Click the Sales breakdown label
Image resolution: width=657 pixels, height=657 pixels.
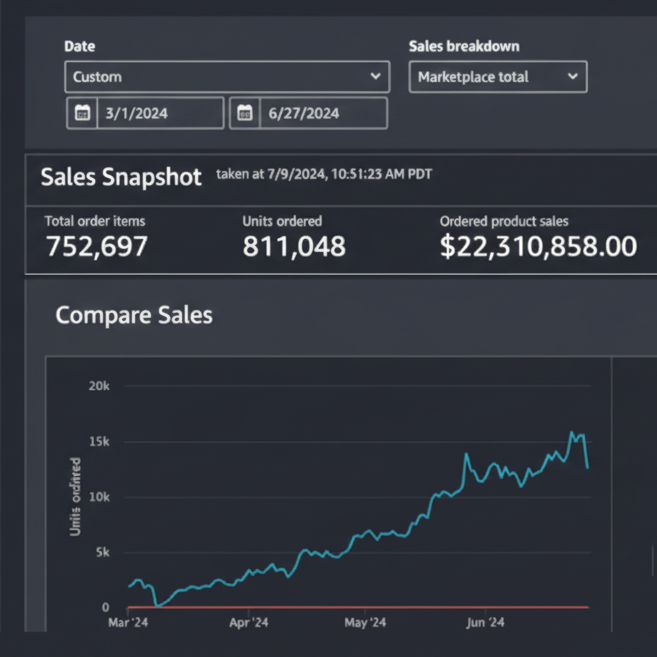coord(464,46)
